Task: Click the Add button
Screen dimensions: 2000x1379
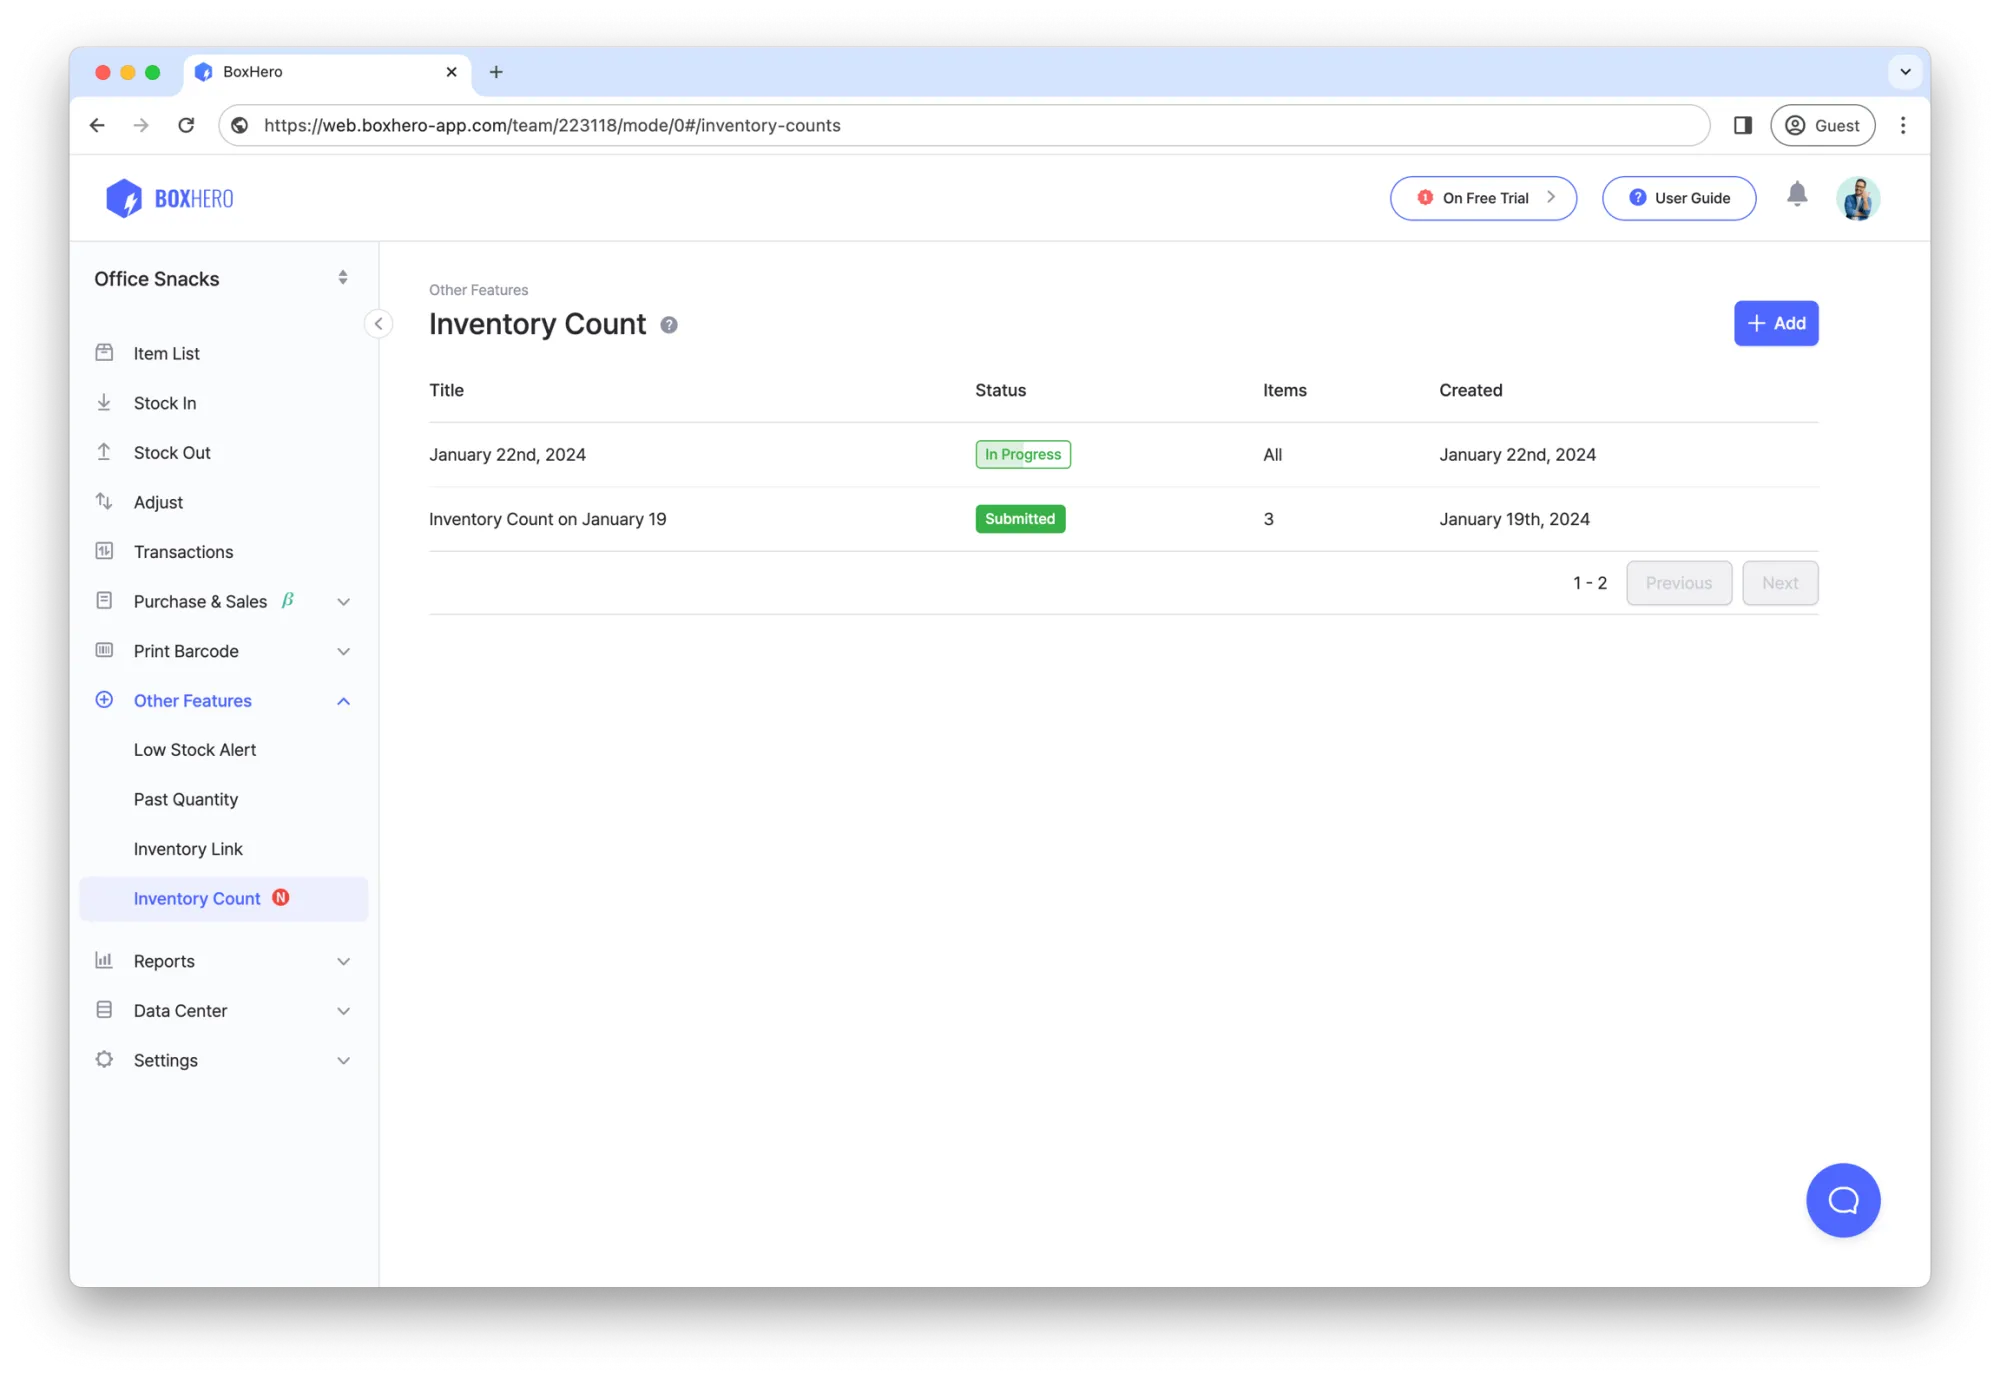Action: click(x=1776, y=323)
